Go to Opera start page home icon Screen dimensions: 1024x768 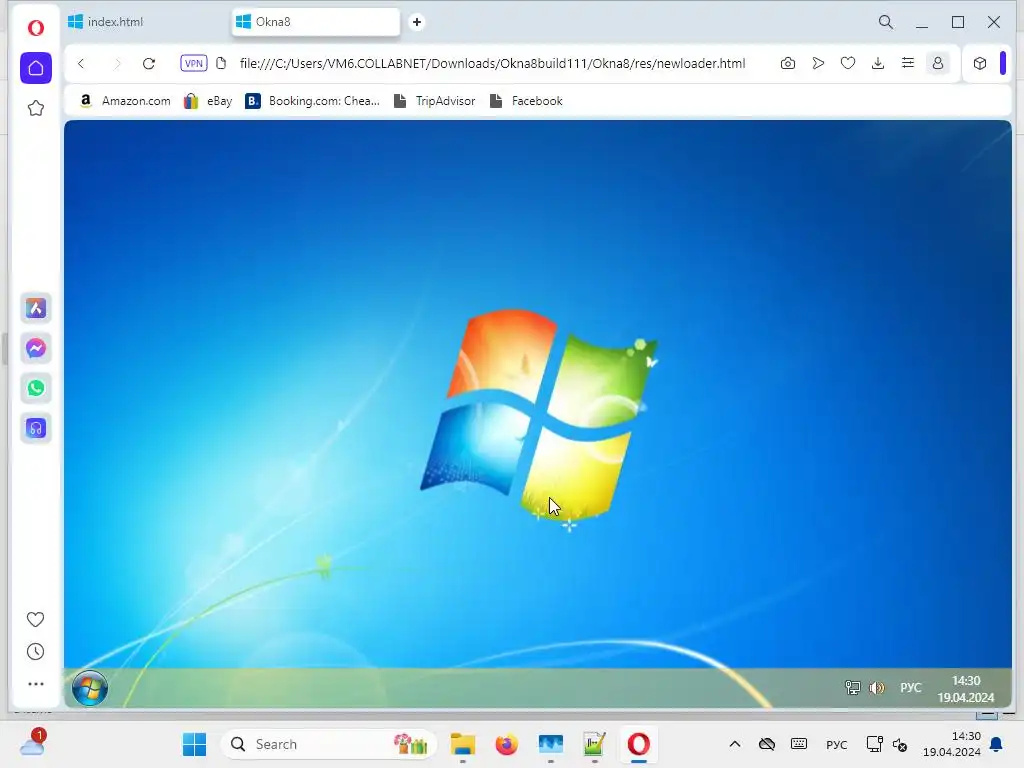36,68
